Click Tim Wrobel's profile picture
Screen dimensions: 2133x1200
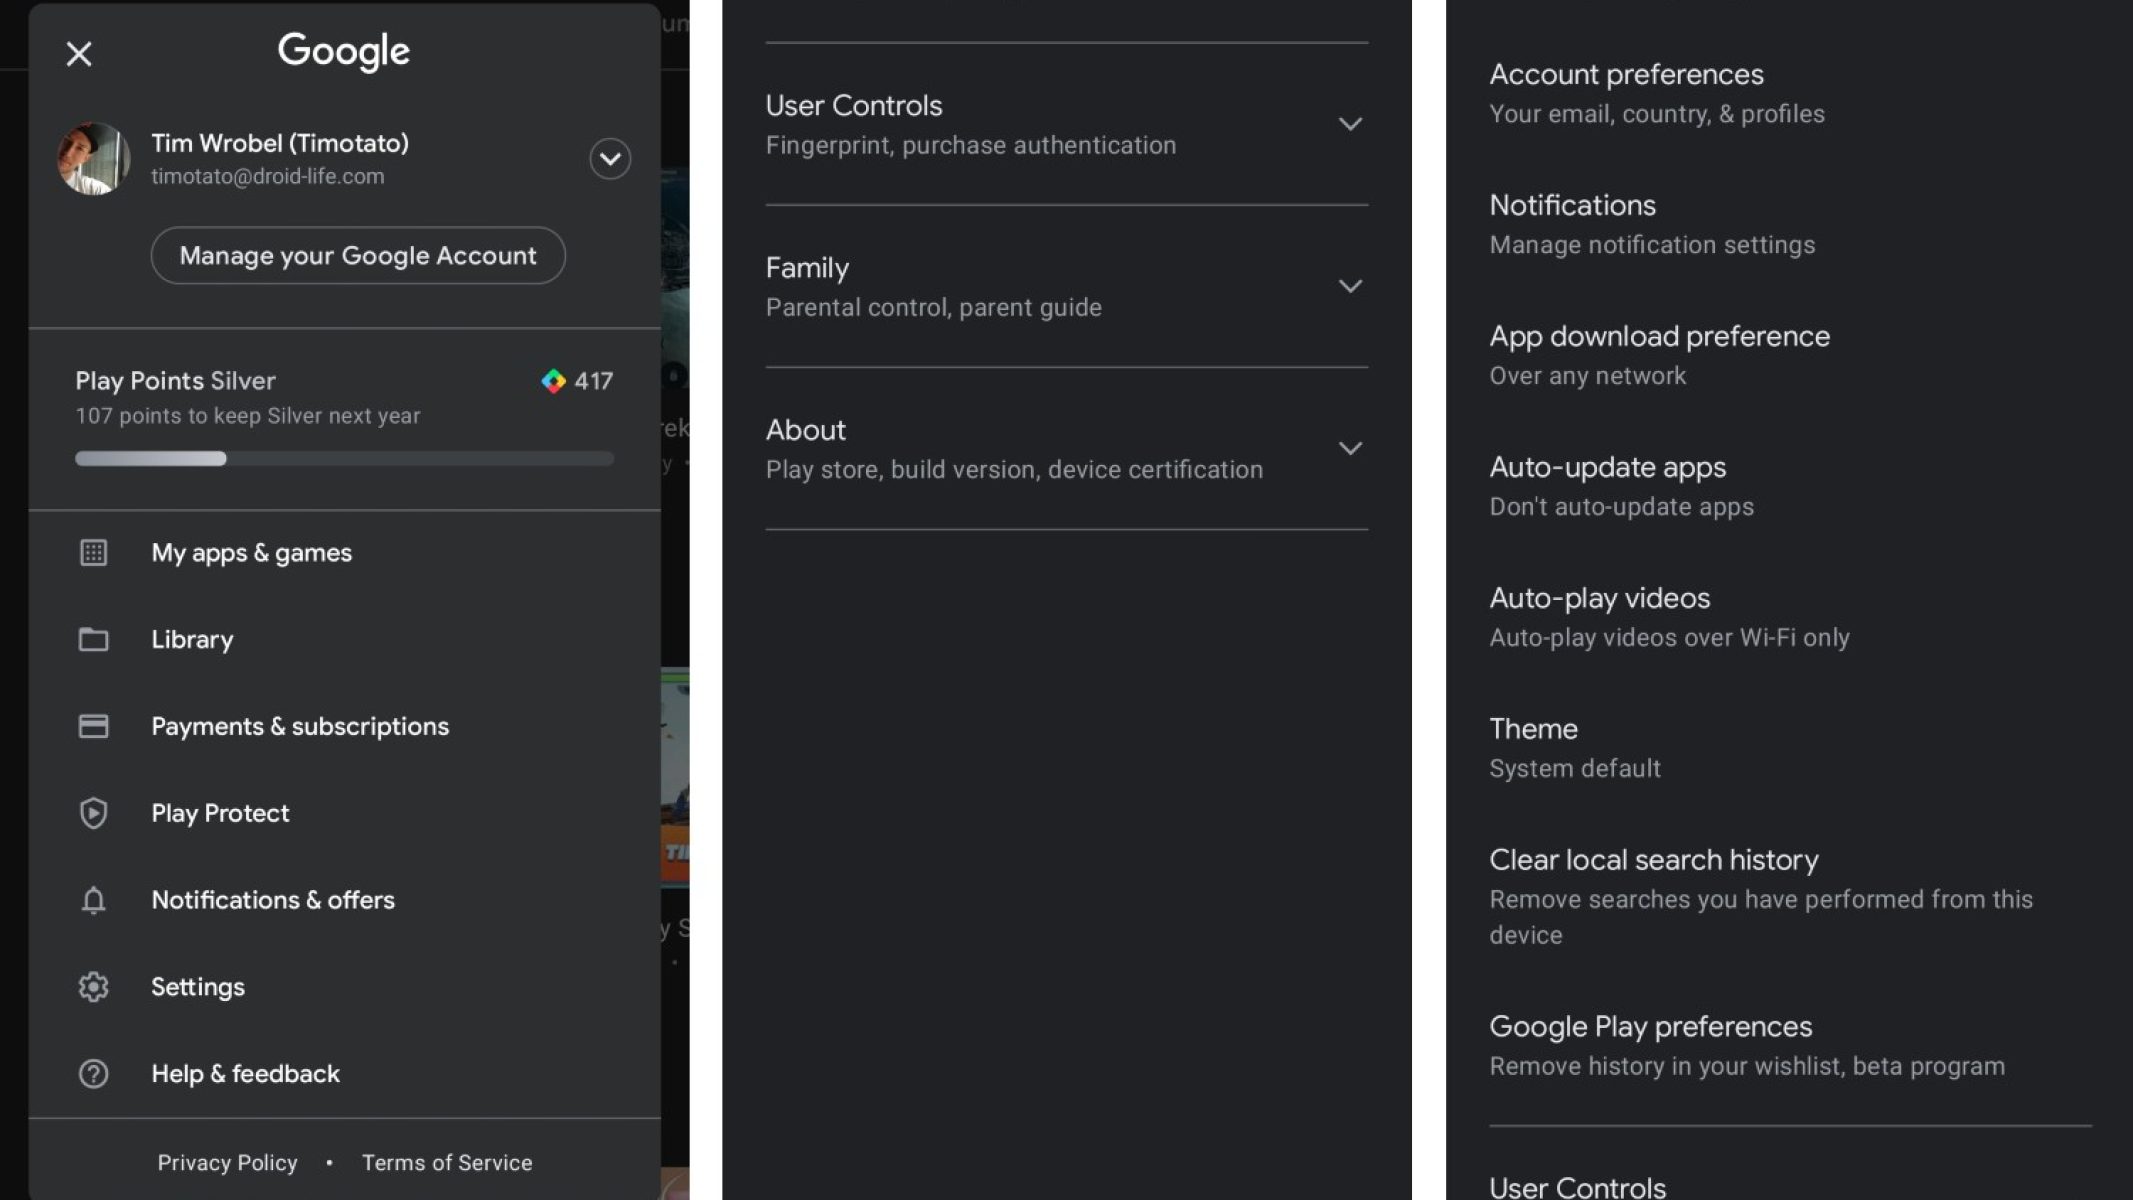pyautogui.click(x=94, y=159)
